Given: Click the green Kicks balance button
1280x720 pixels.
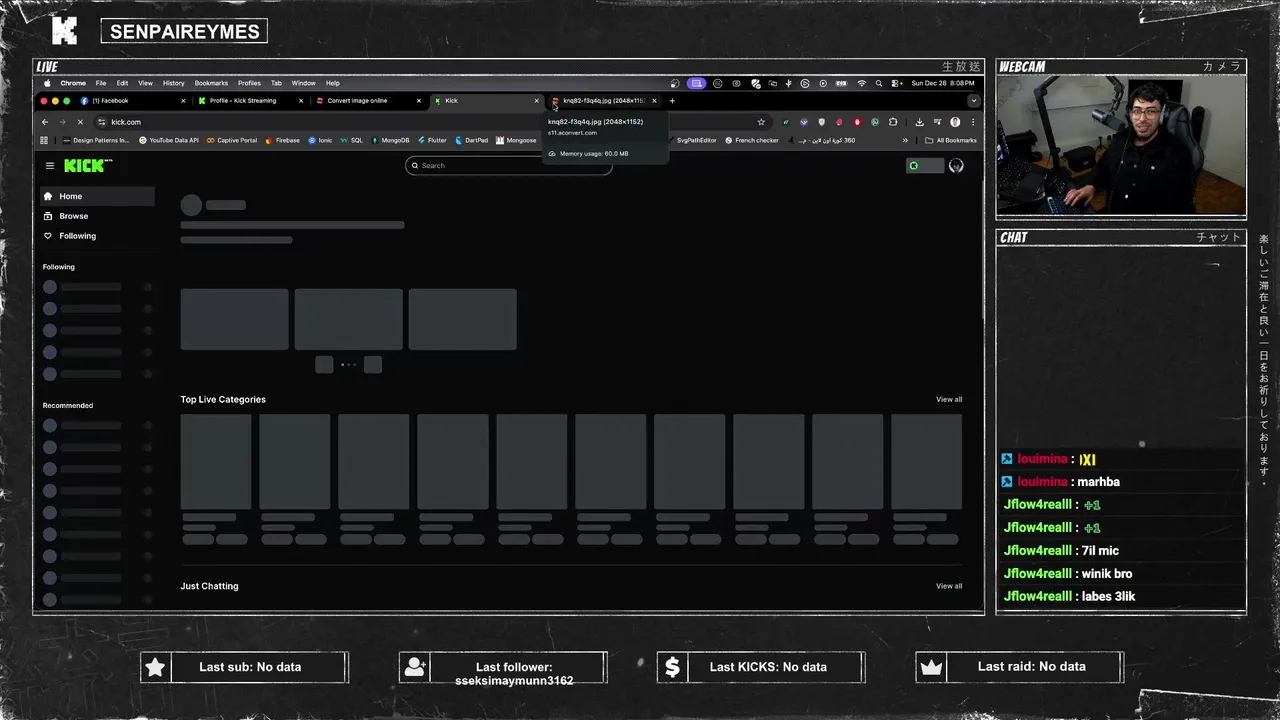Looking at the screenshot, I should point(925,166).
